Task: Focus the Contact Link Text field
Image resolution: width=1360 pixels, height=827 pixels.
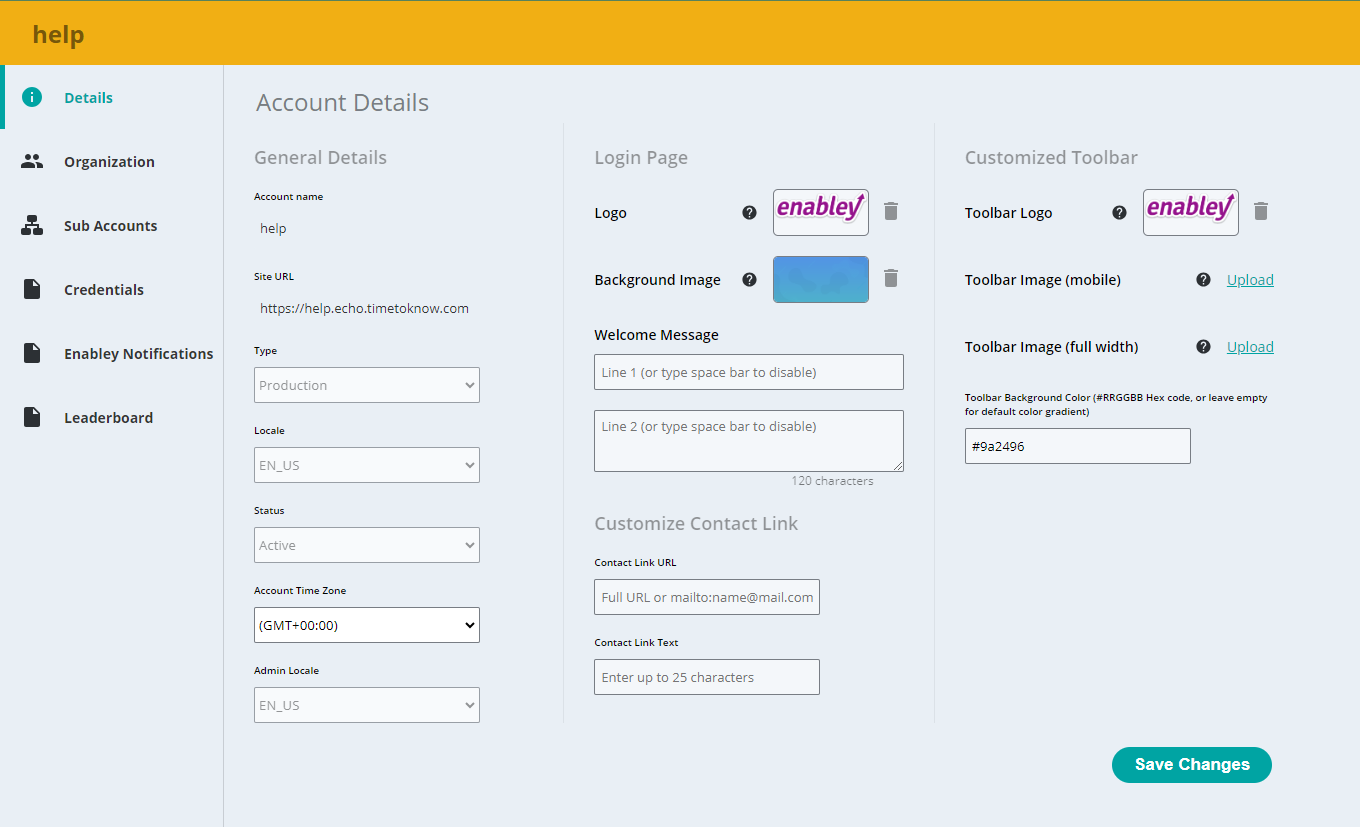Action: [x=707, y=677]
